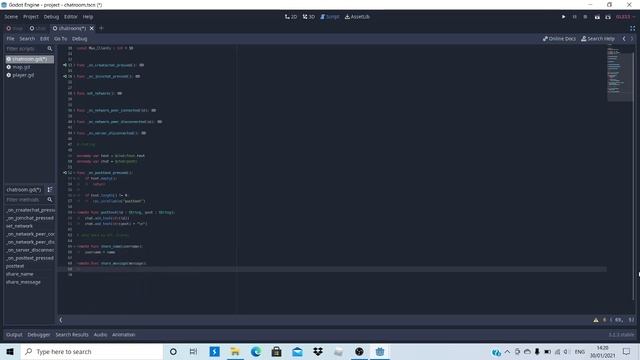The height and width of the screenshot is (360, 640).
Task: Select chatroom.gd in script list
Action: 29,59
